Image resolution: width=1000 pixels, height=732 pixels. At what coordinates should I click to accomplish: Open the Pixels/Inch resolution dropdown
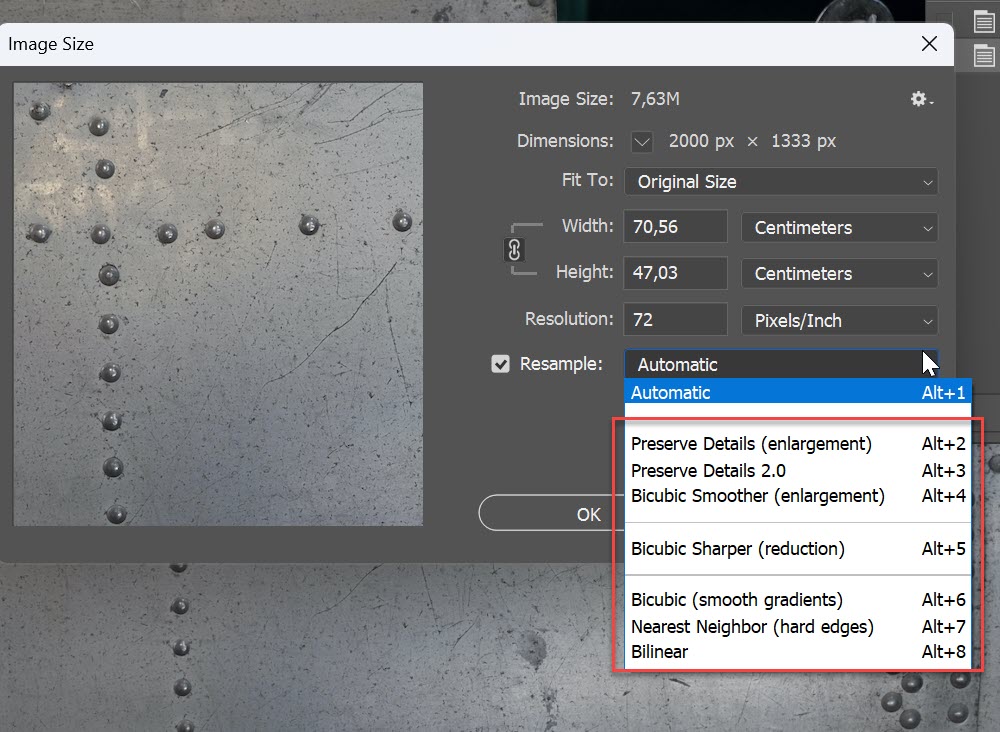838,320
